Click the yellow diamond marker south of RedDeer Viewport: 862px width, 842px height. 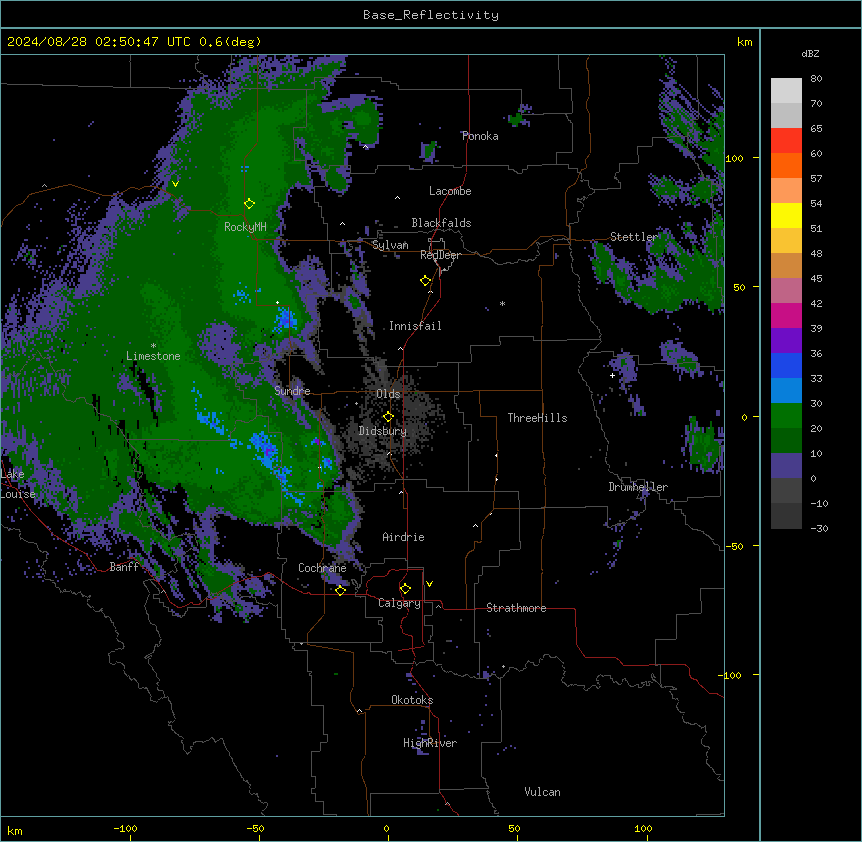coord(426,281)
